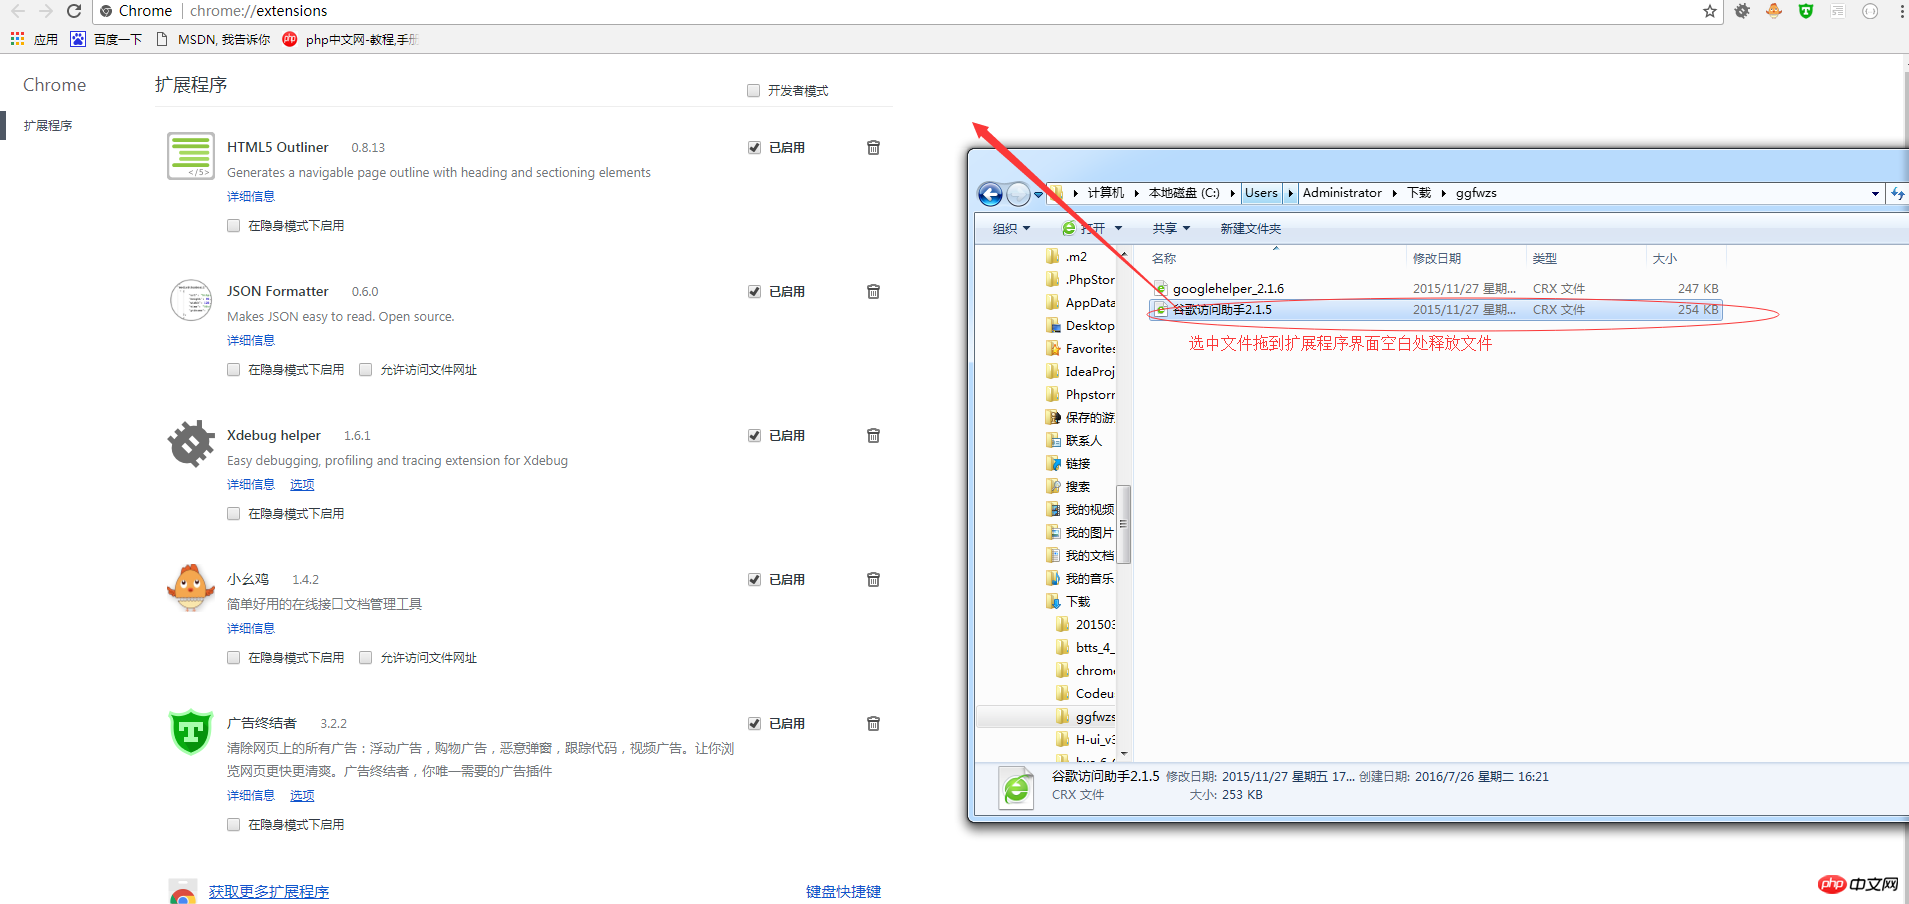Click the 广告终结者 green shield logo
Image resolution: width=1909 pixels, height=904 pixels.
tap(191, 732)
